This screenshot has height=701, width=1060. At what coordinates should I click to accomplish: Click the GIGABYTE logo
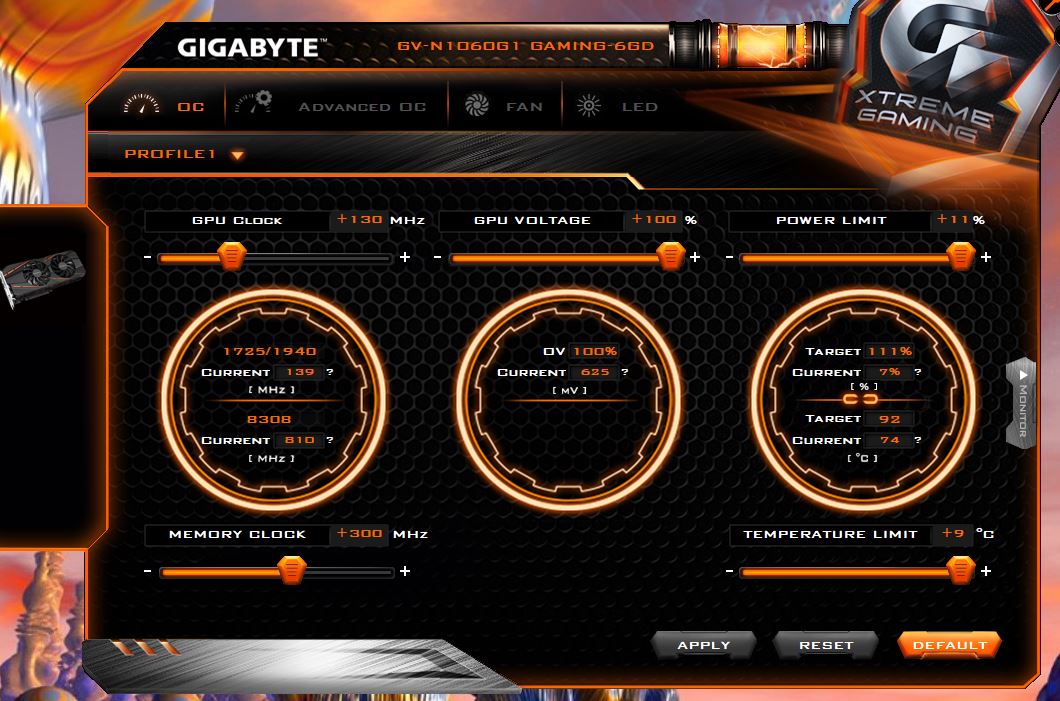pos(251,47)
